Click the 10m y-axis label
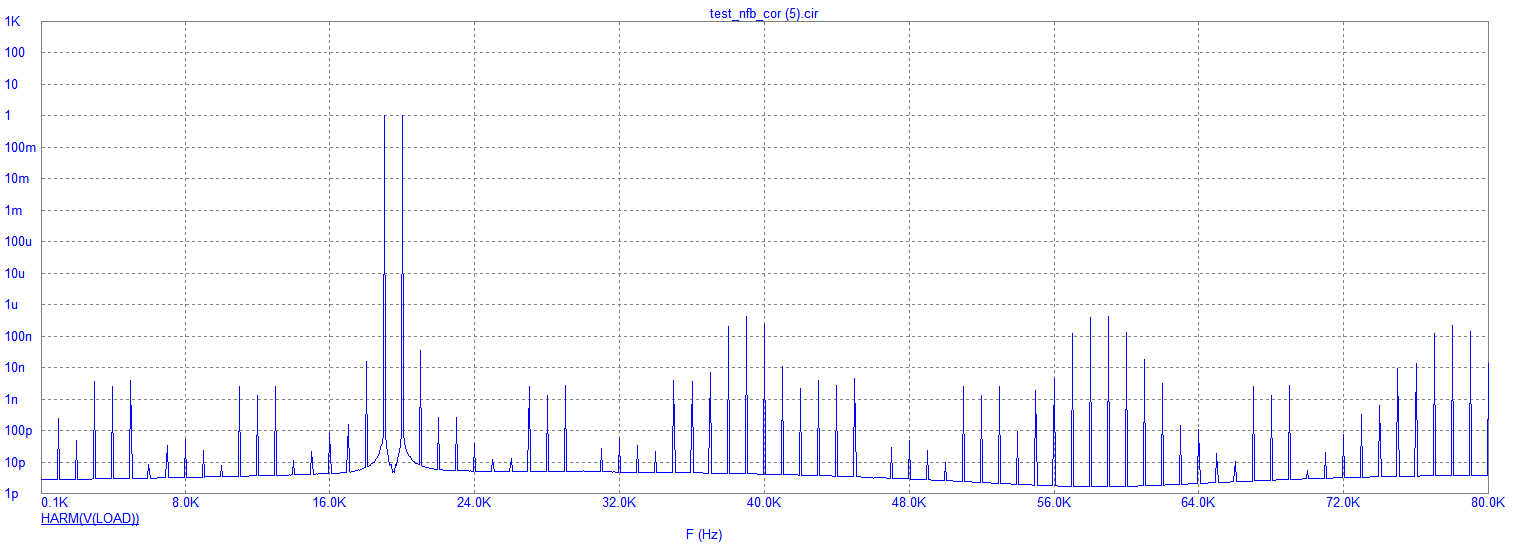 tap(16, 179)
